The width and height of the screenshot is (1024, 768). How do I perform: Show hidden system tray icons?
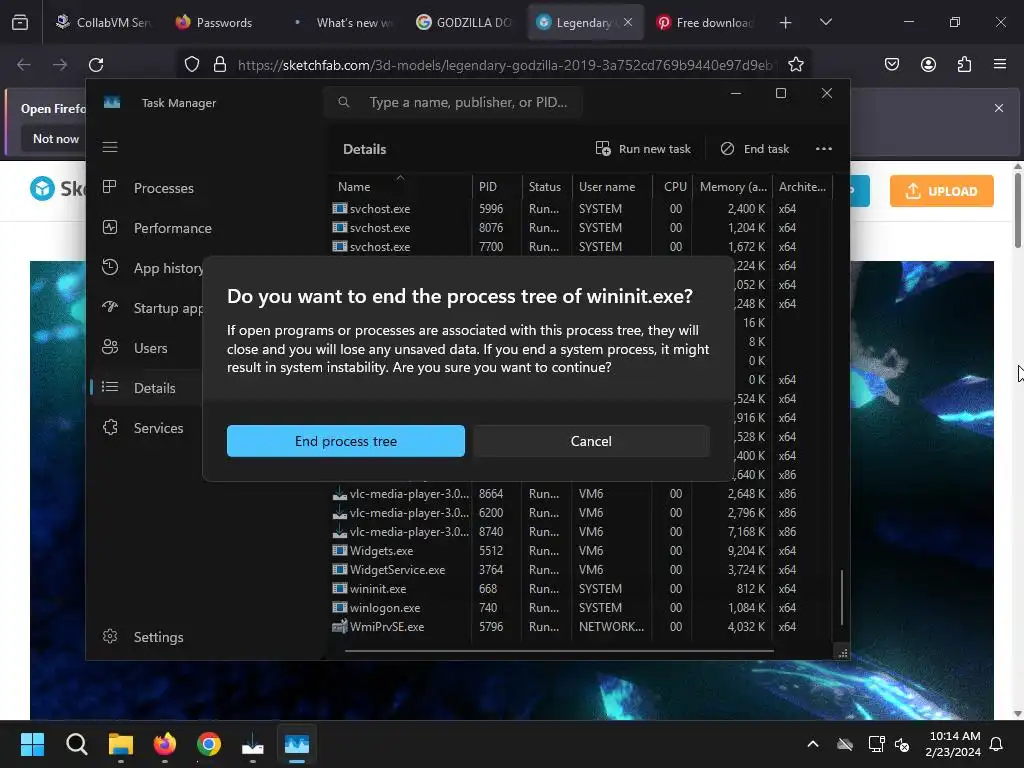pos(813,744)
